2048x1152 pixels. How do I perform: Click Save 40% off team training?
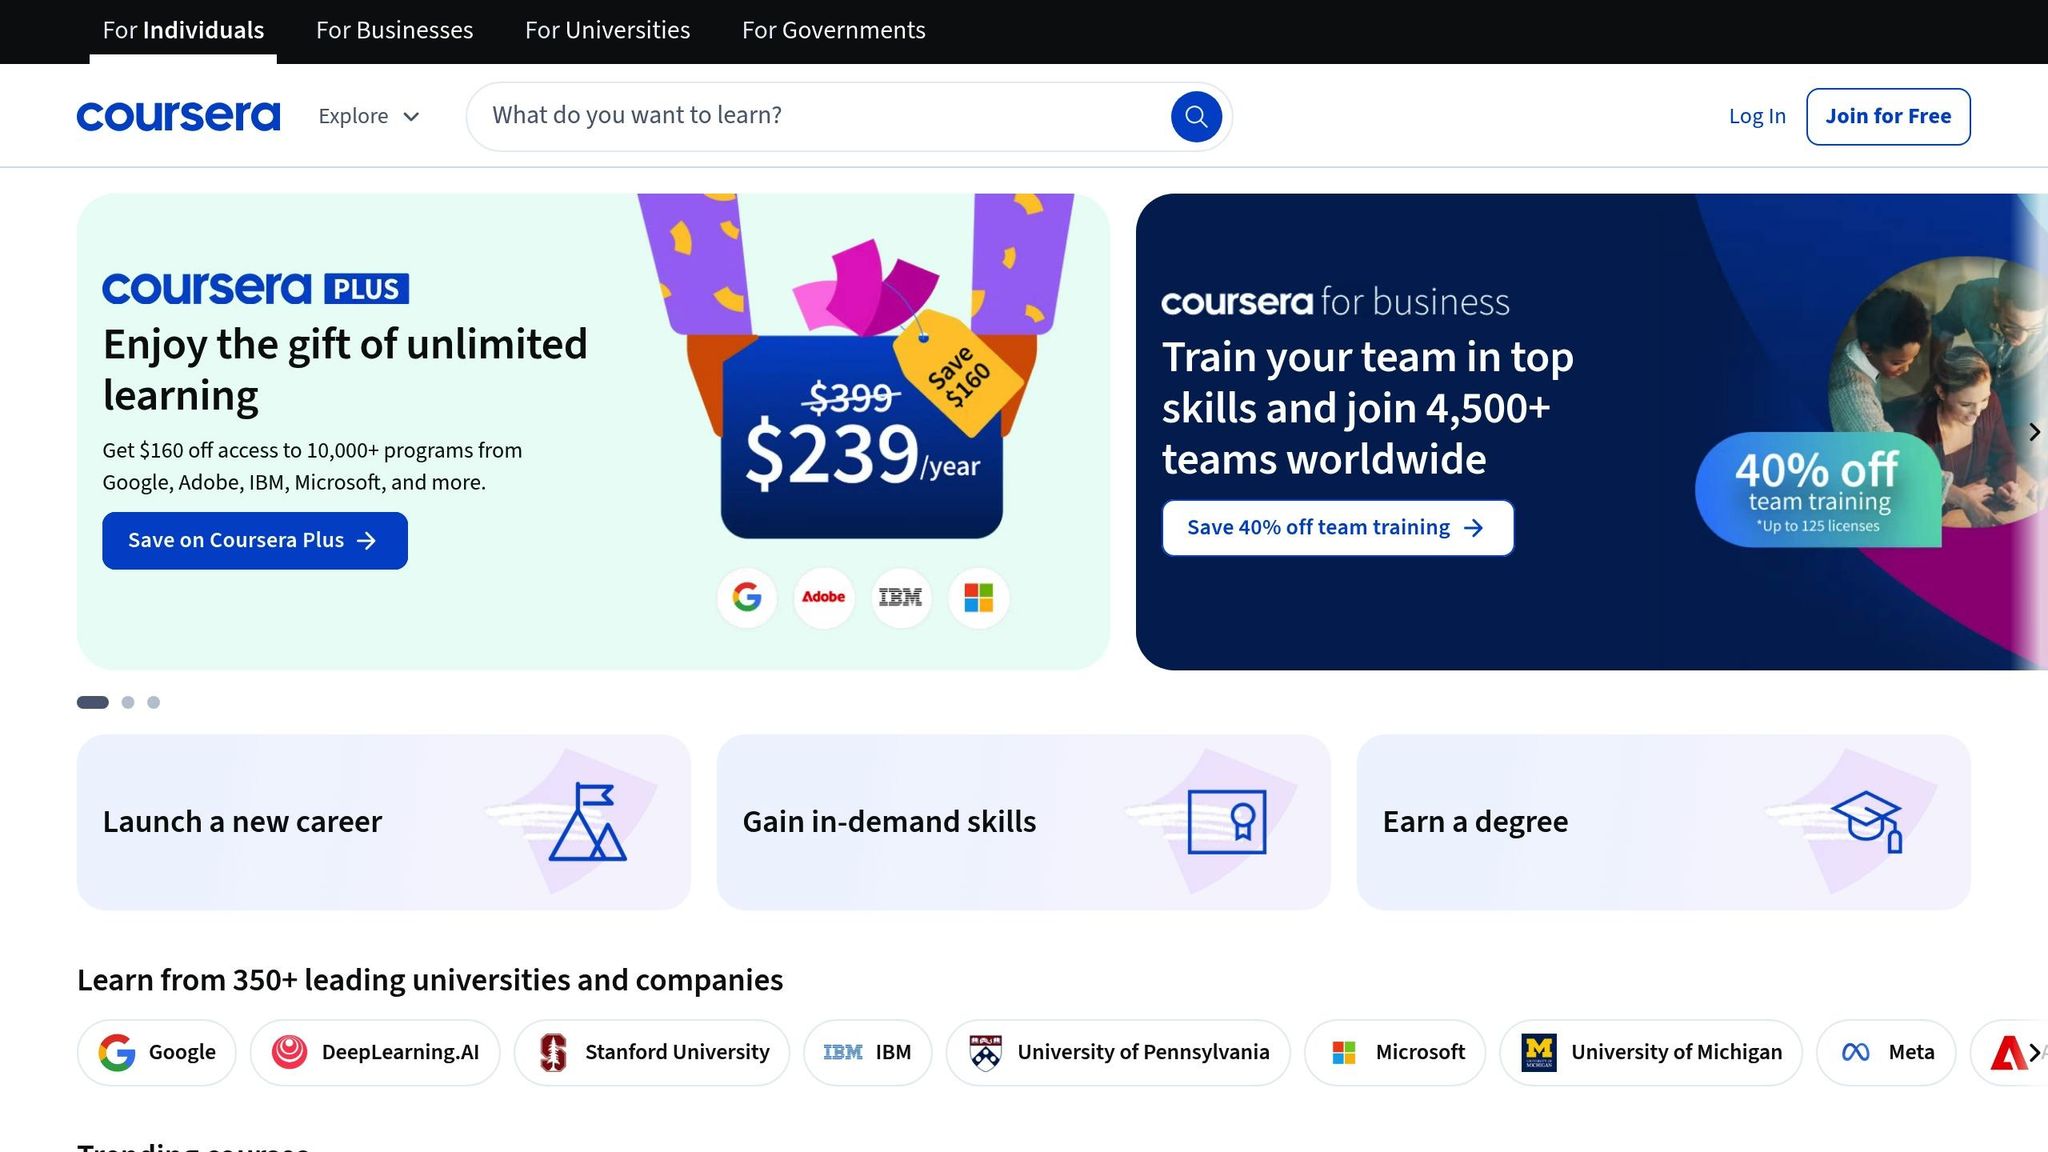coord(1337,527)
